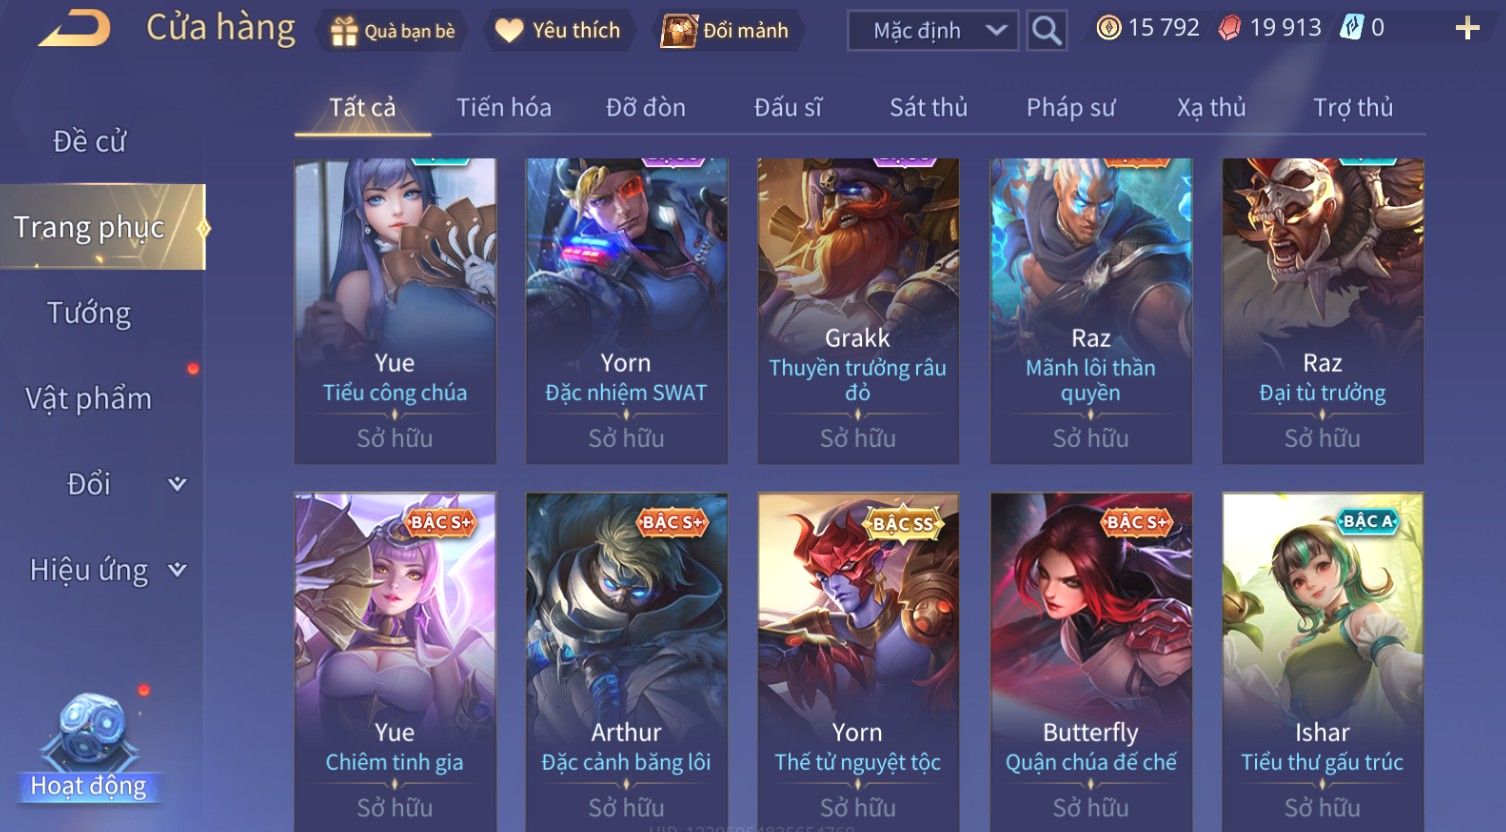Open Yorn Đặc nhiệm SWAT skin card

click(x=626, y=311)
